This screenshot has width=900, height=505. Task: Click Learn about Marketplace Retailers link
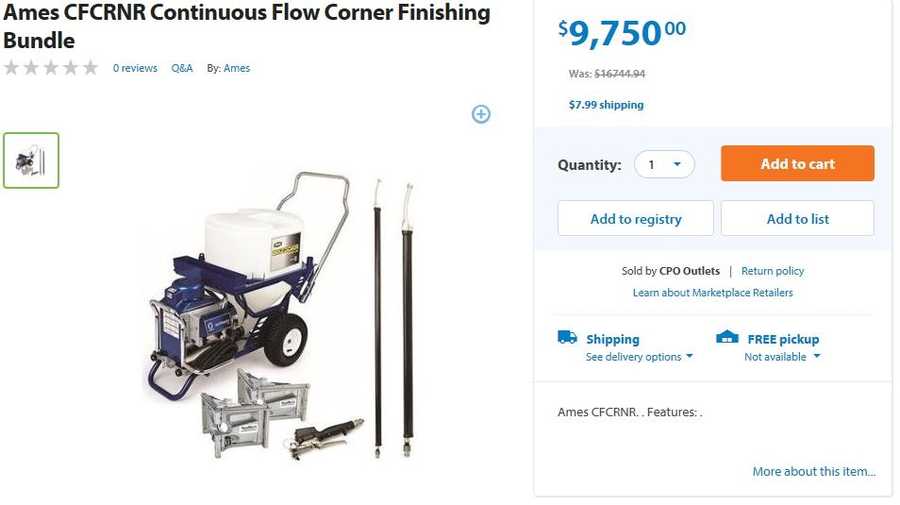tap(712, 293)
